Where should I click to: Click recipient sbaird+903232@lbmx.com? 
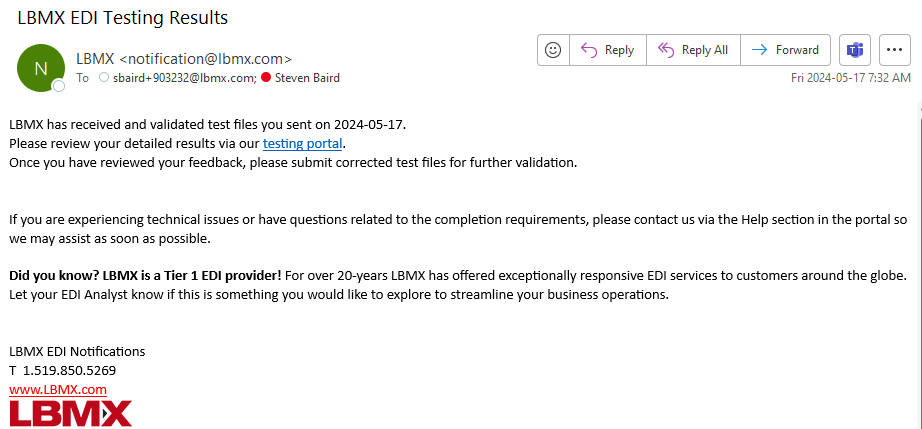pyautogui.click(x=183, y=78)
